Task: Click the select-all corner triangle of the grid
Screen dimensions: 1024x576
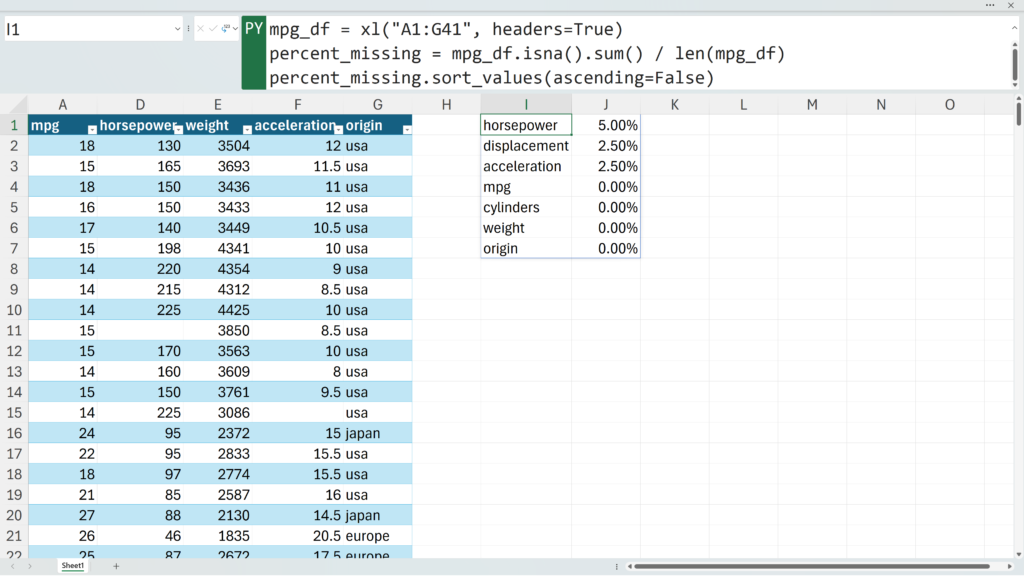Action: [x=14, y=105]
